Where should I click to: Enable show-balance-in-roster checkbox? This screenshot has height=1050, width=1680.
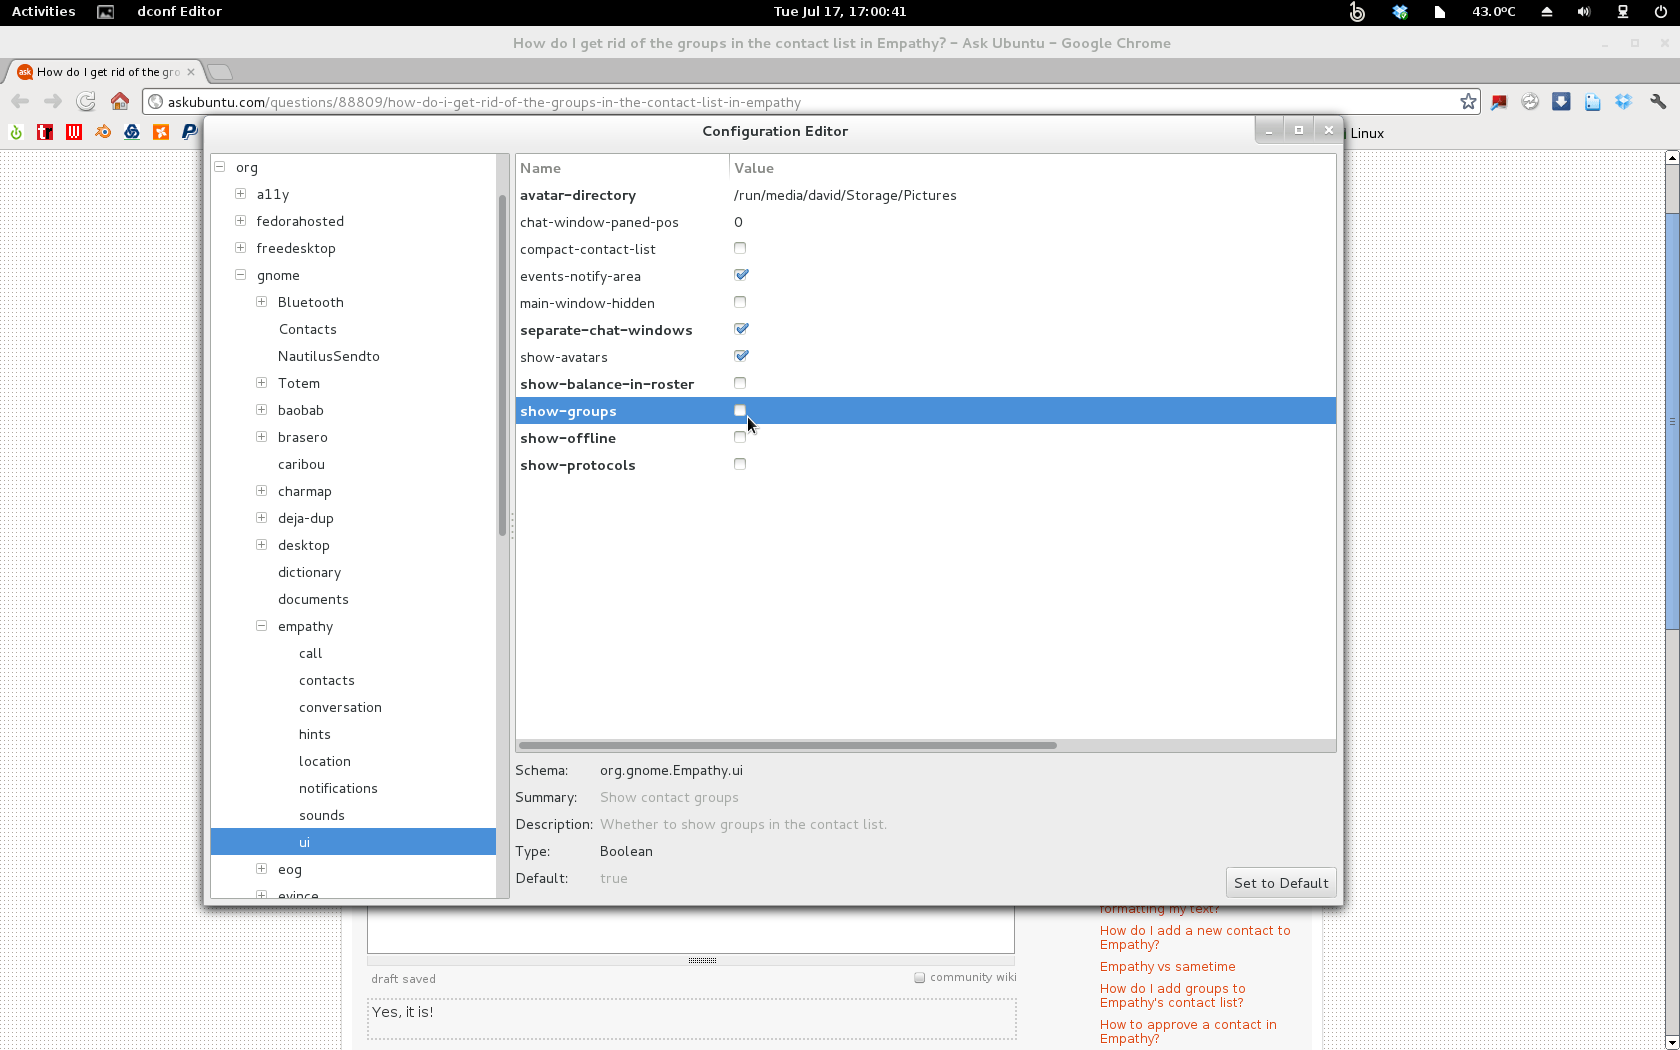(x=740, y=383)
